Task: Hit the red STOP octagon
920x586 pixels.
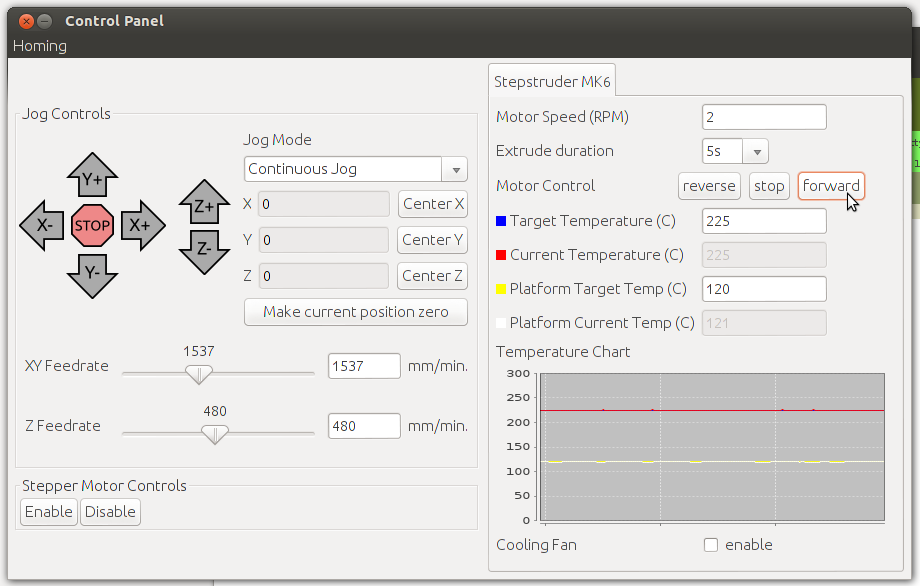Action: click(92, 225)
